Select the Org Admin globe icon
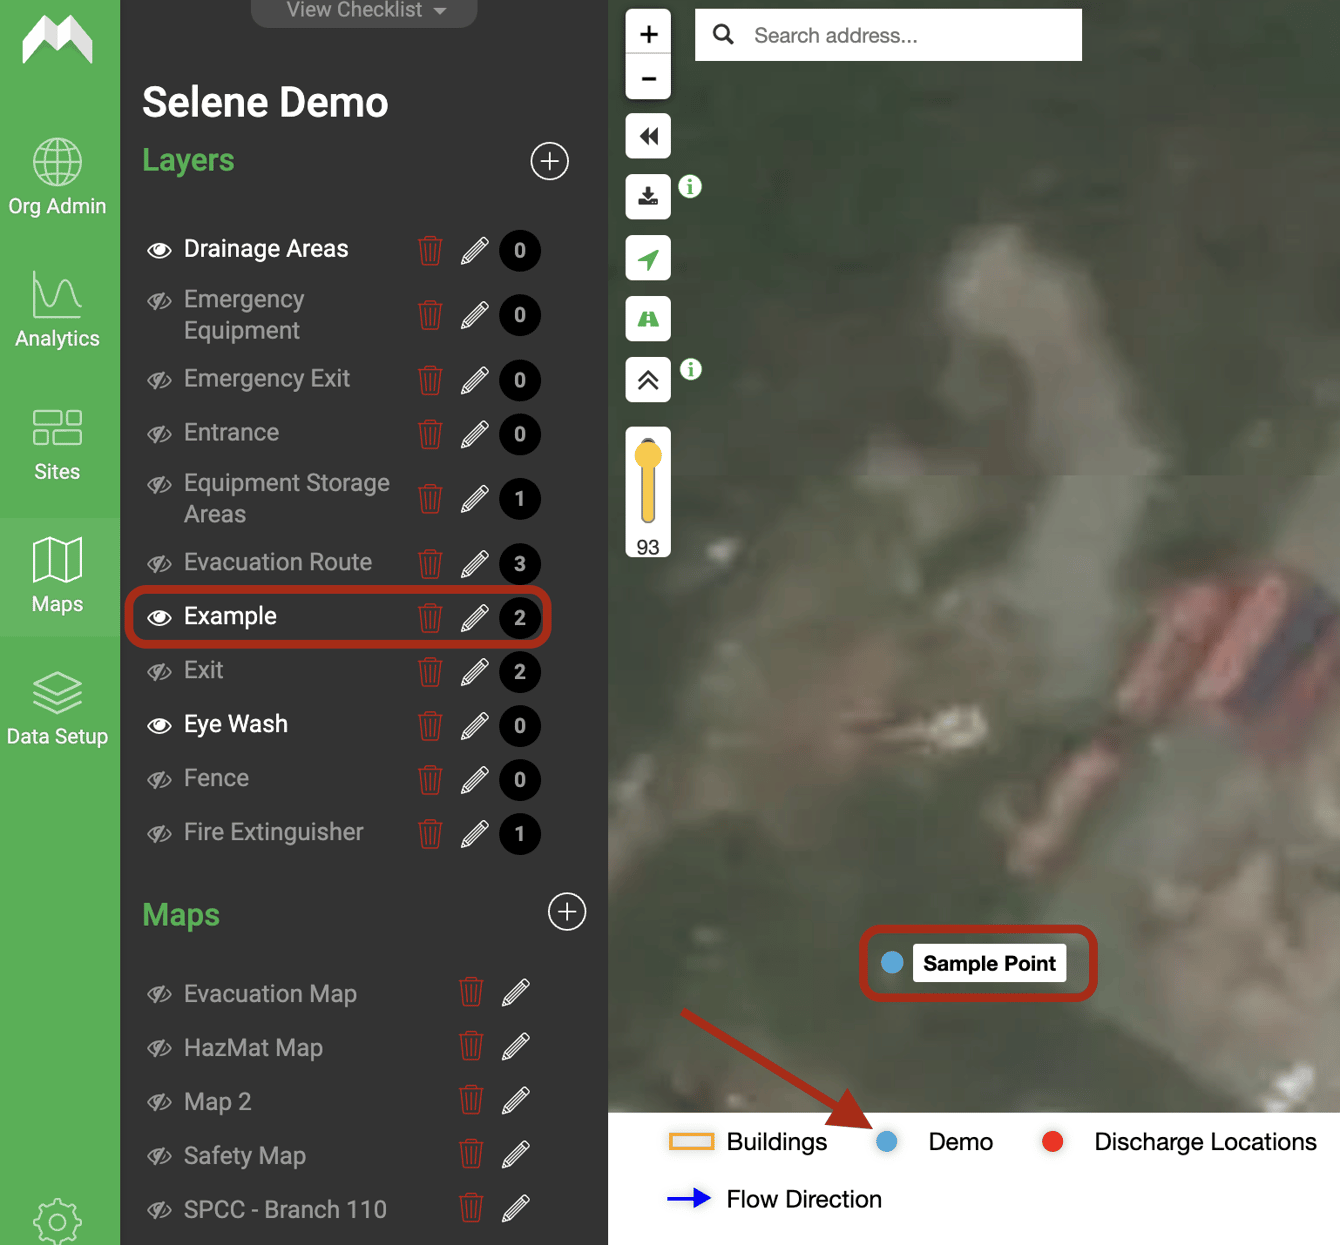Image resolution: width=1340 pixels, height=1245 pixels. click(x=57, y=162)
